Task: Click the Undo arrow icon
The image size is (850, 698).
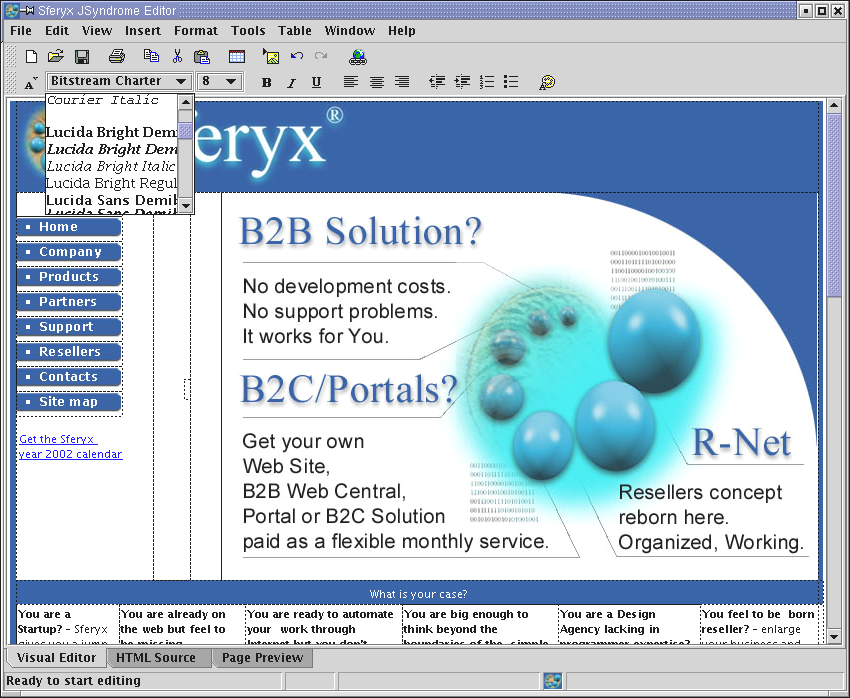Action: coord(297,57)
